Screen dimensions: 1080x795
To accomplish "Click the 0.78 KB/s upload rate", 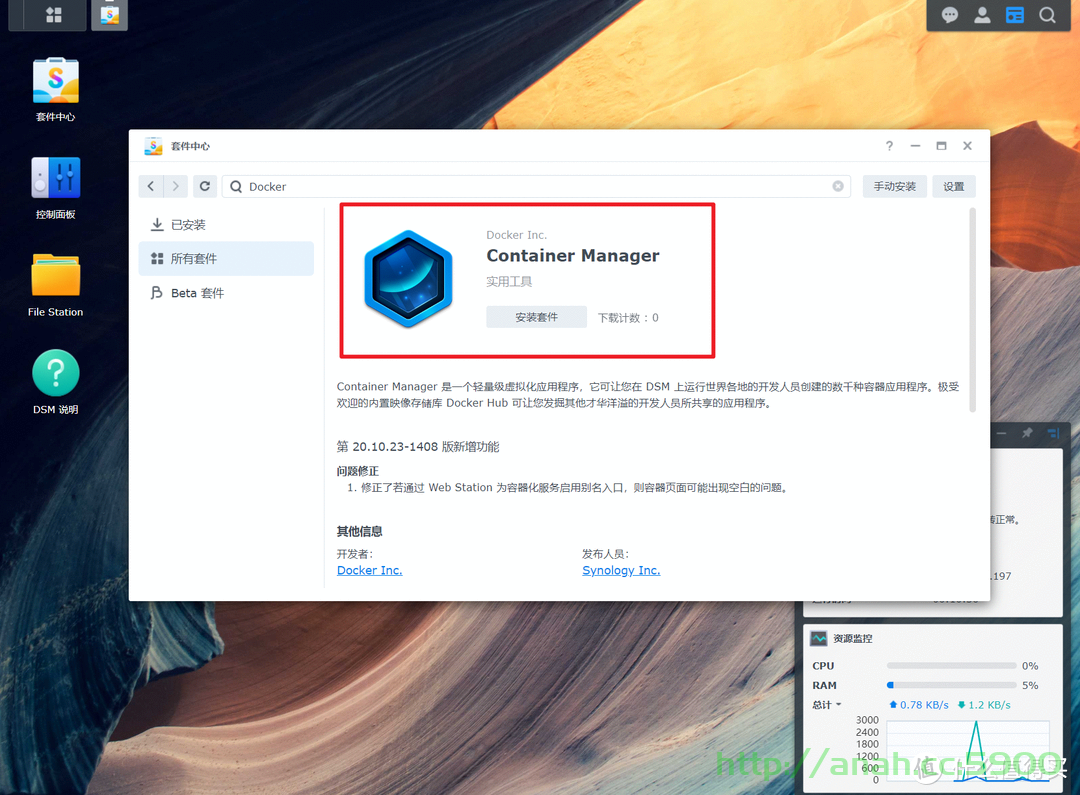I will [918, 705].
